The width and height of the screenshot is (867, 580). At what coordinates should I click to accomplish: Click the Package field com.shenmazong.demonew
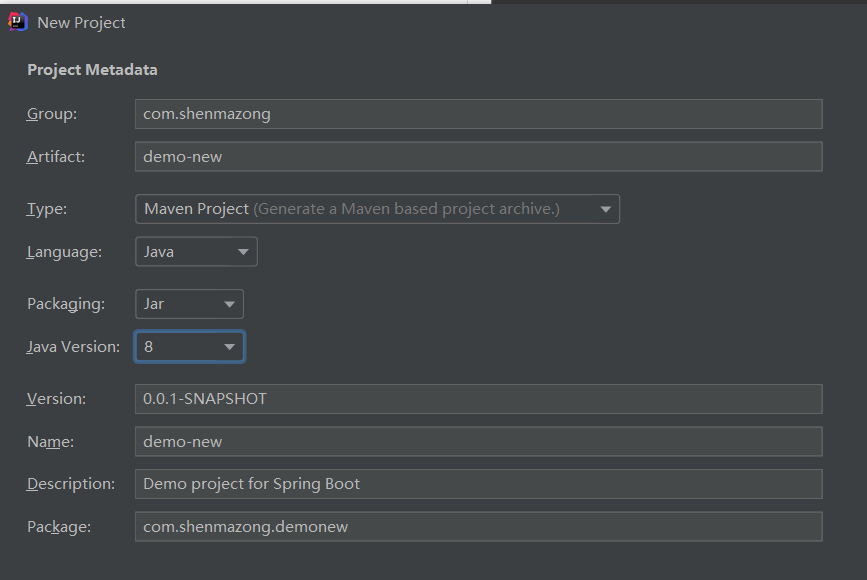479,526
